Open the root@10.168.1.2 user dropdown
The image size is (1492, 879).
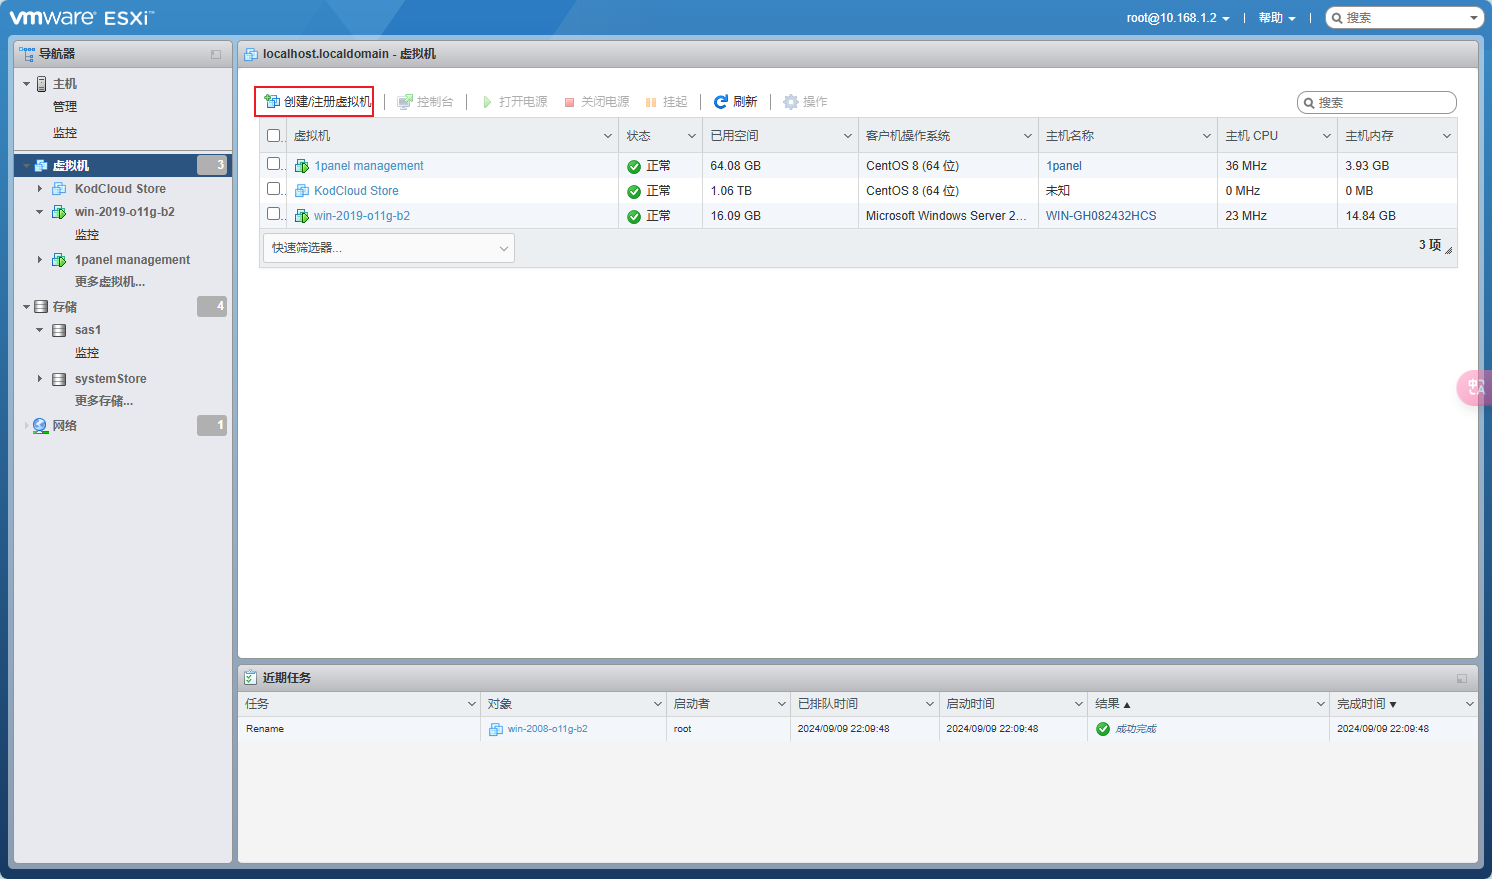pos(1178,18)
